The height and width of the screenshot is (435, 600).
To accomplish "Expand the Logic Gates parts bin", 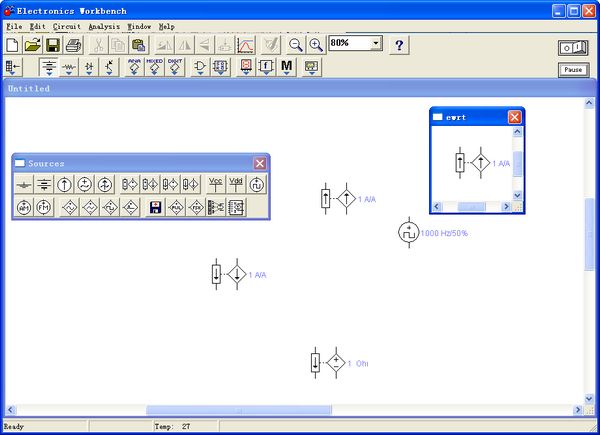I will pos(200,67).
